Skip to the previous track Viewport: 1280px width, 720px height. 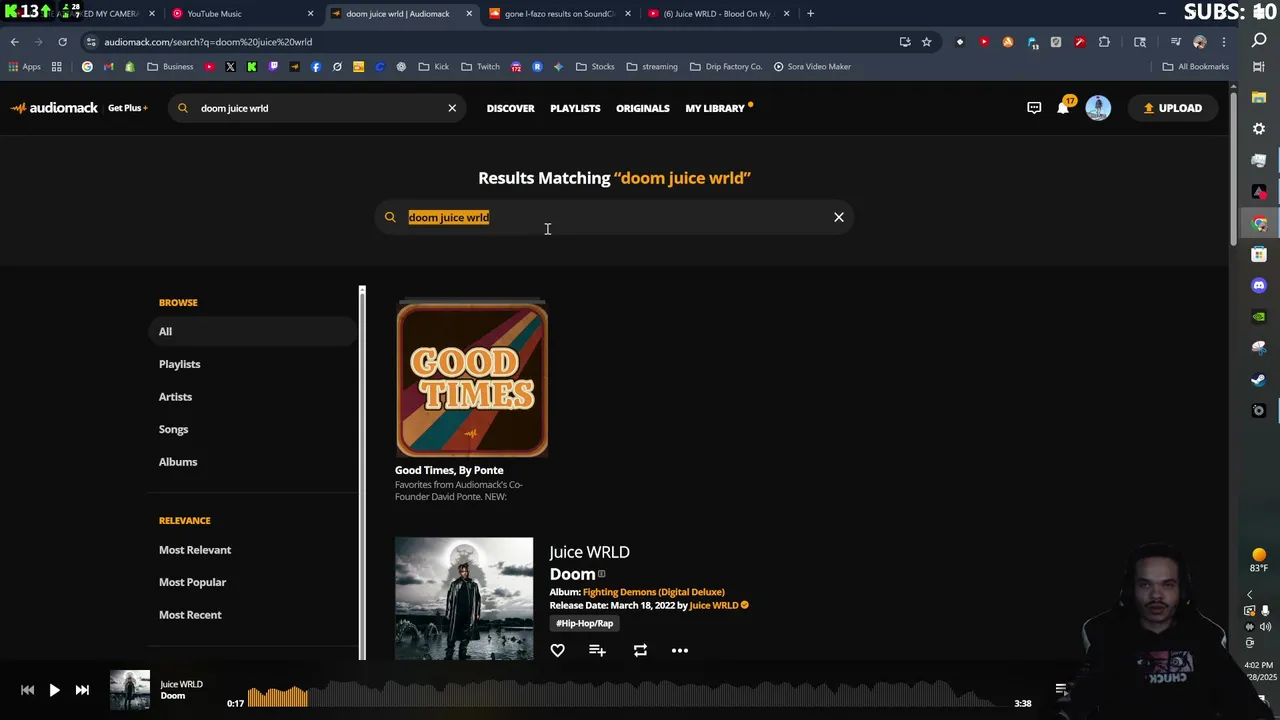click(x=27, y=690)
